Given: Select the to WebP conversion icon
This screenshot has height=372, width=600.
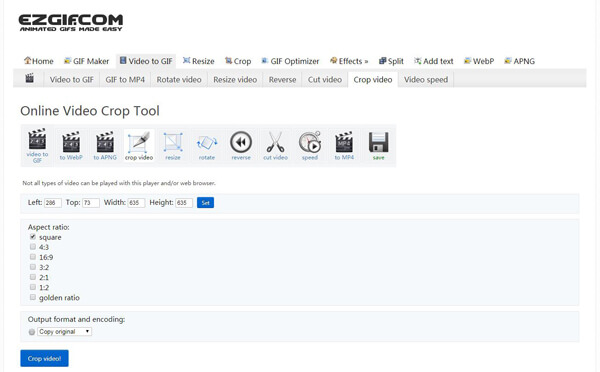Looking at the screenshot, I should [71, 145].
